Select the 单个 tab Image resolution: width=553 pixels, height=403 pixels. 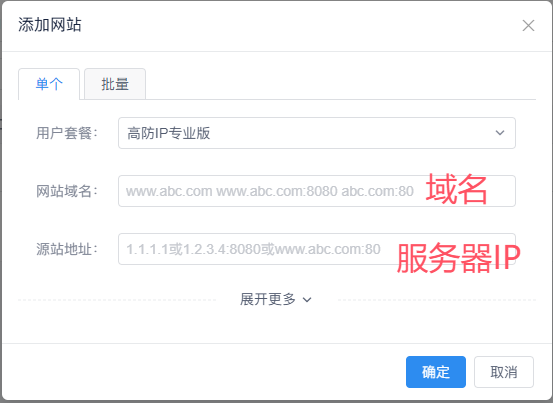(49, 84)
